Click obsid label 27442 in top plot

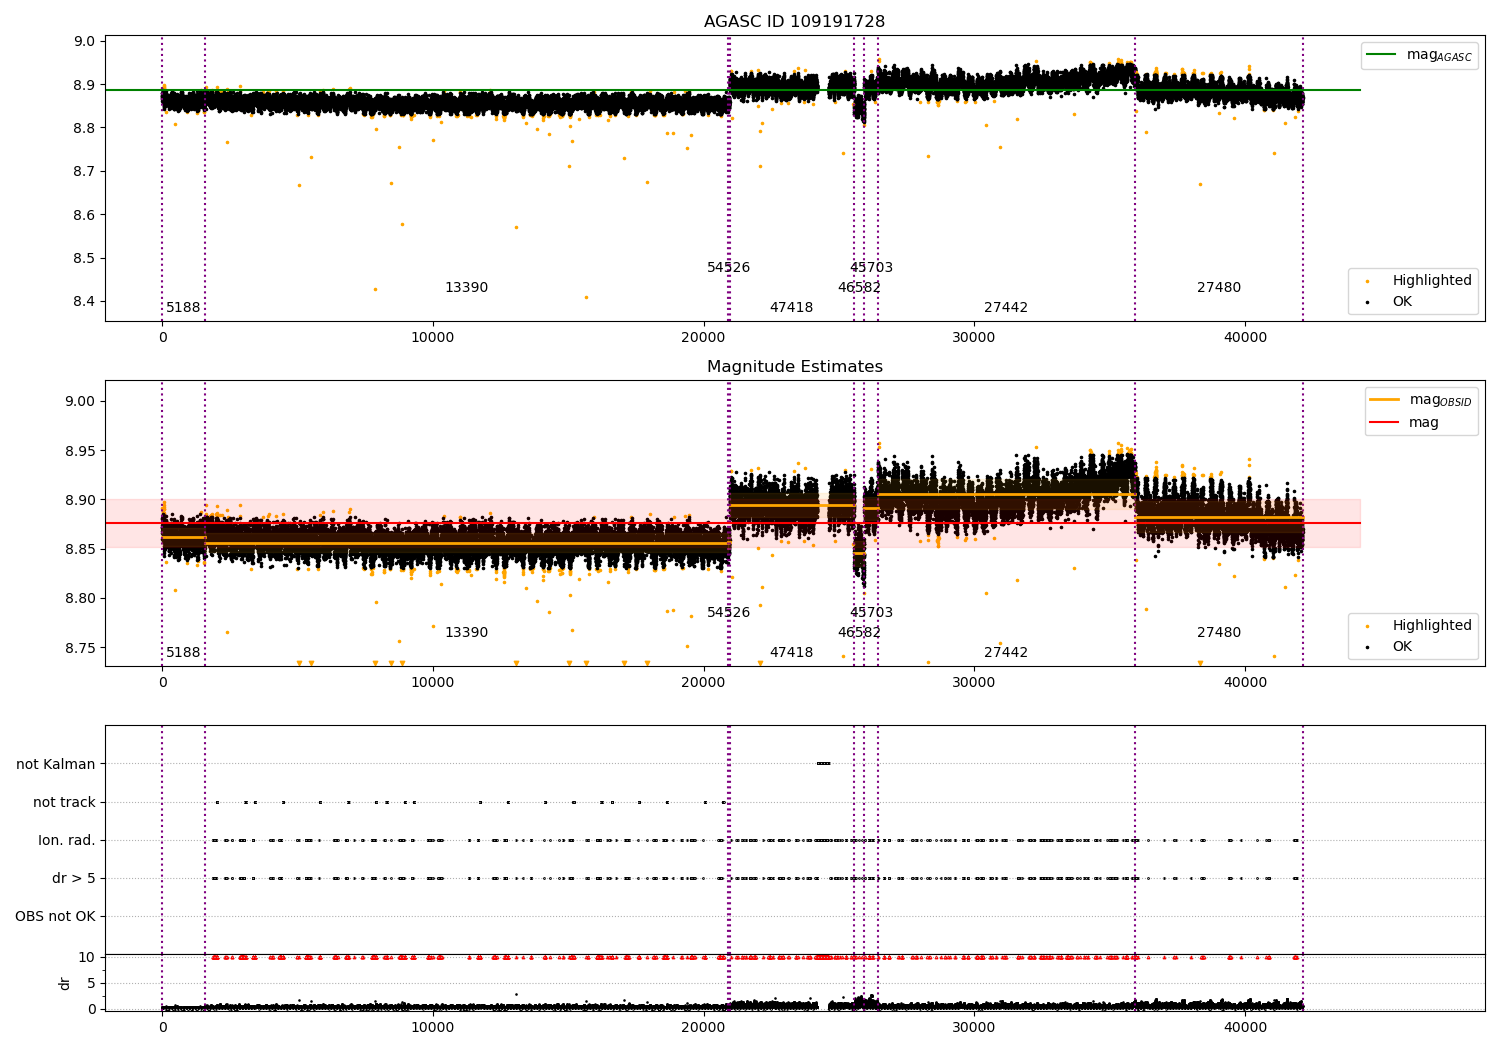[x=1005, y=308]
